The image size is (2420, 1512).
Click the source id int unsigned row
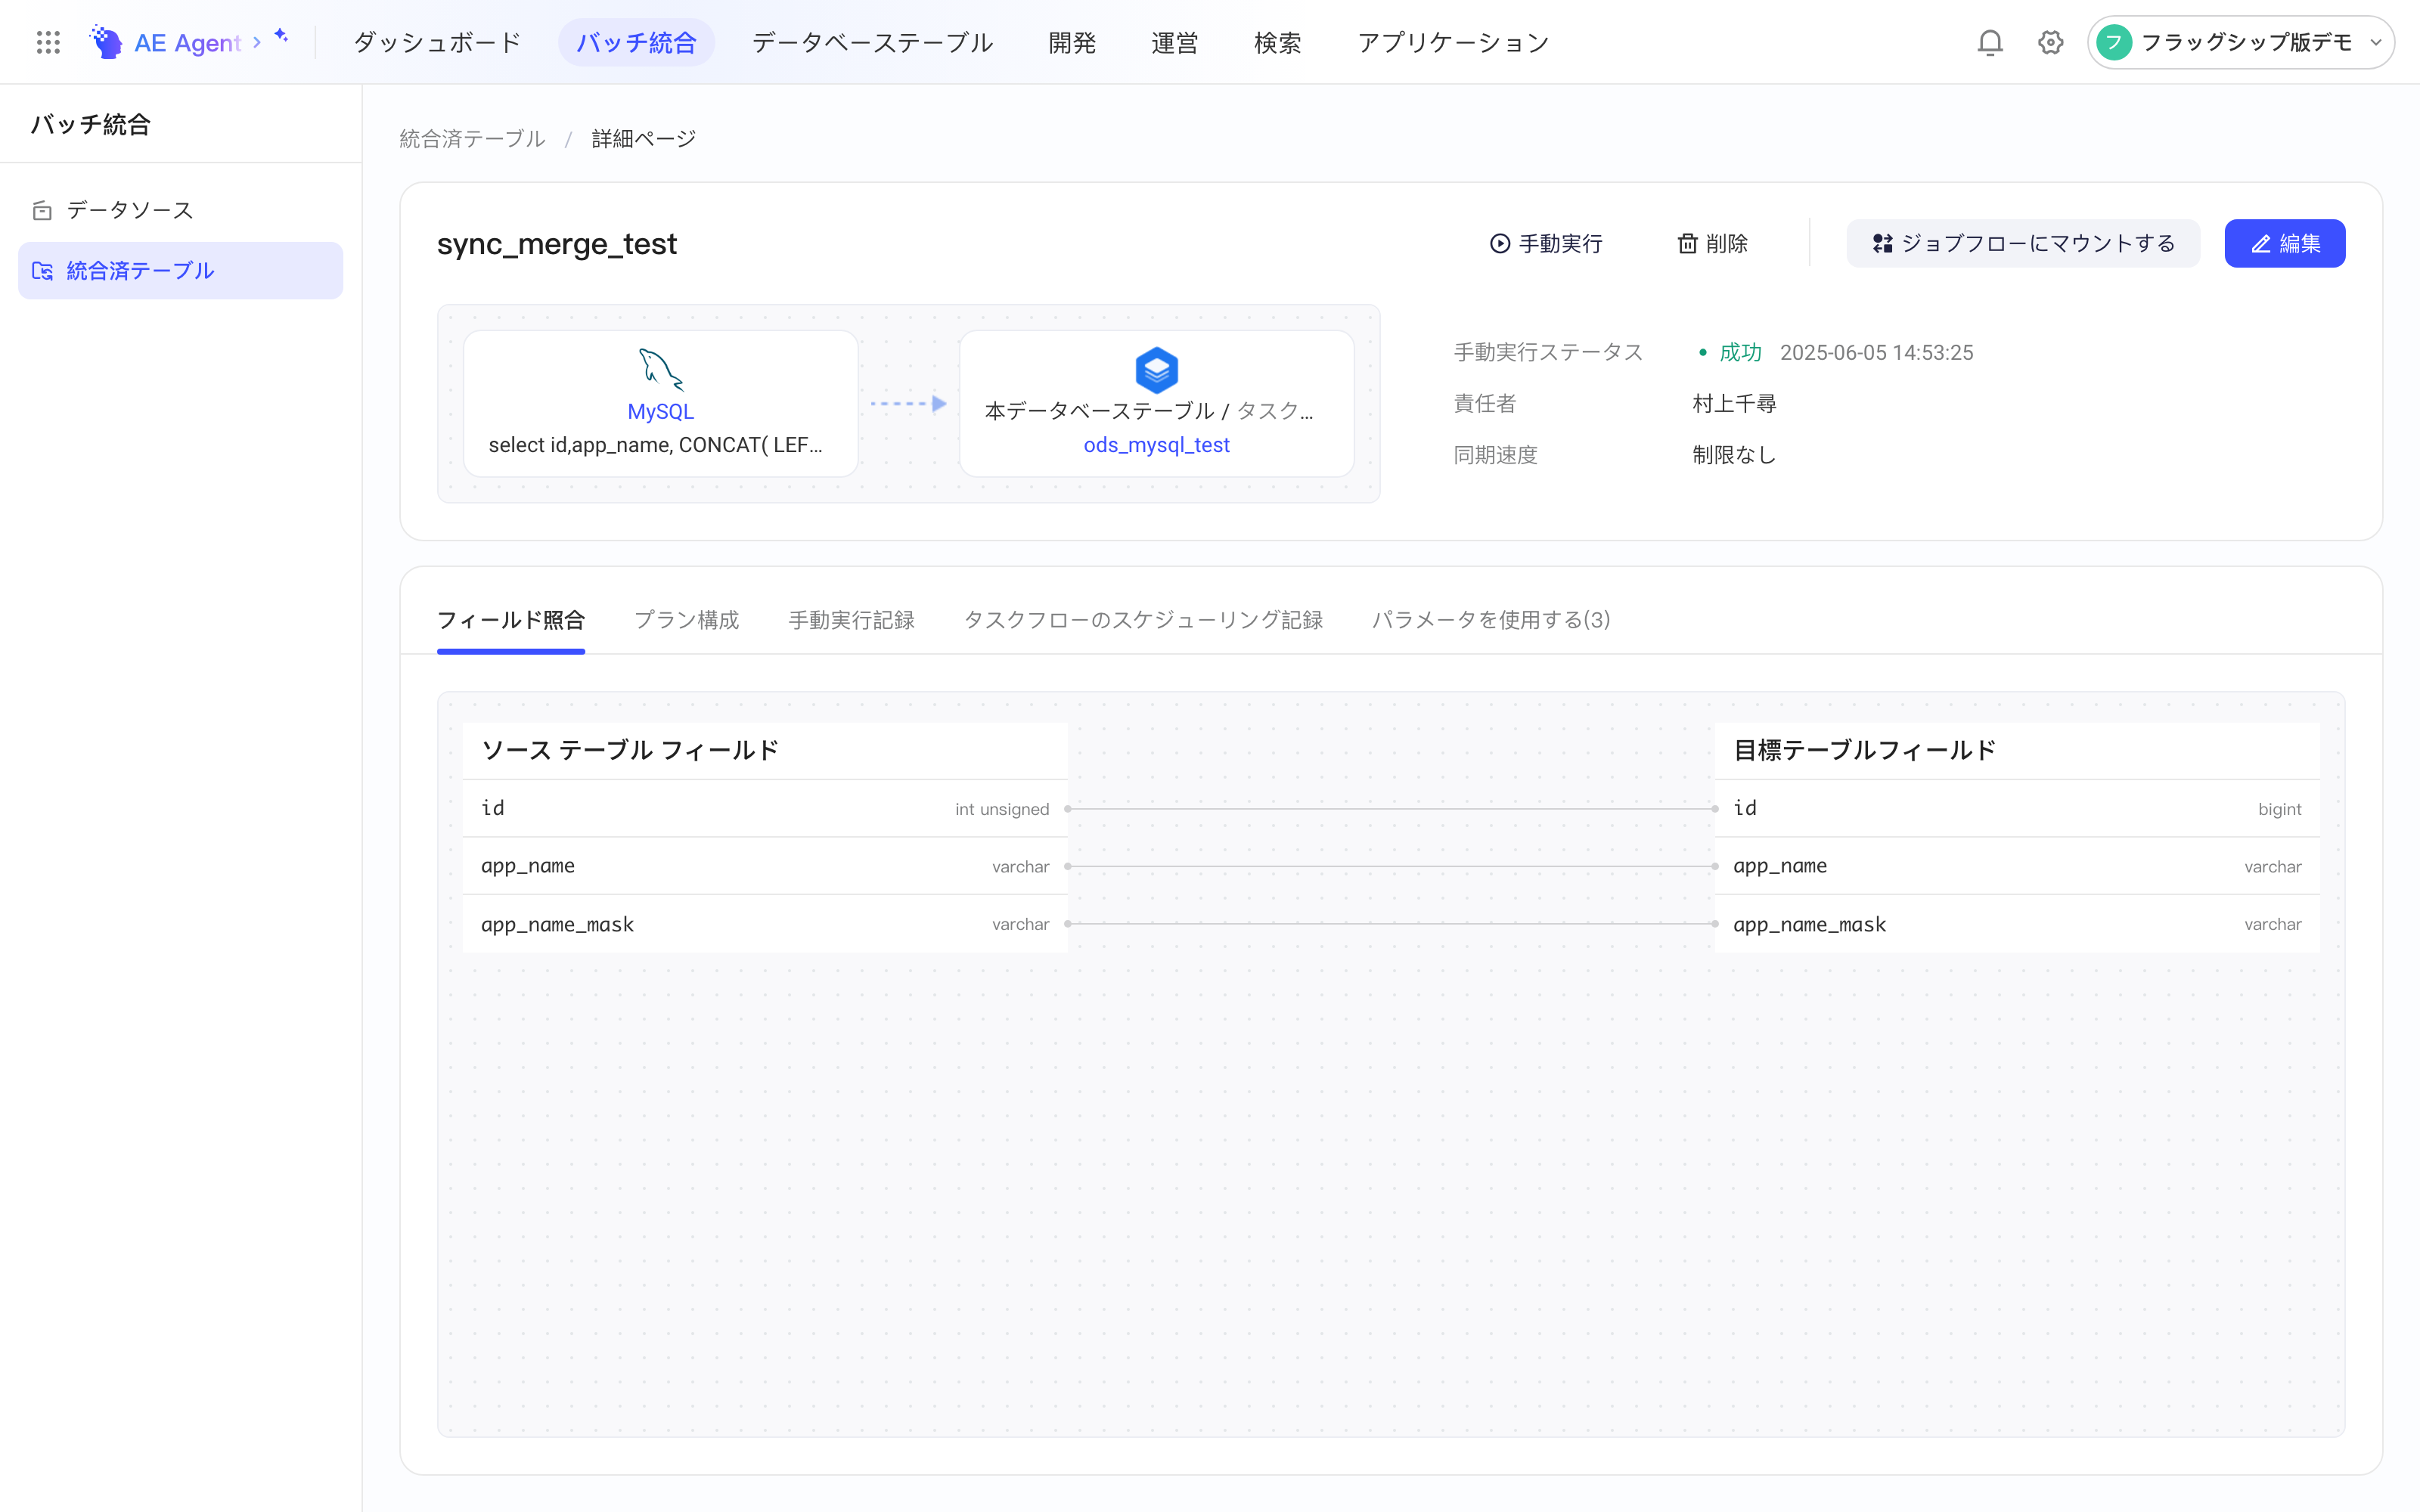765,809
